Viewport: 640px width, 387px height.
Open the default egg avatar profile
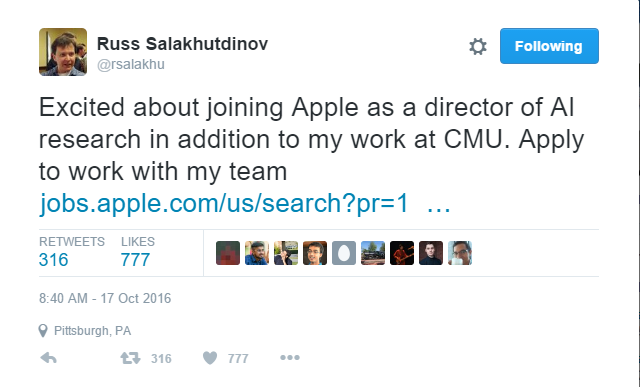(344, 253)
